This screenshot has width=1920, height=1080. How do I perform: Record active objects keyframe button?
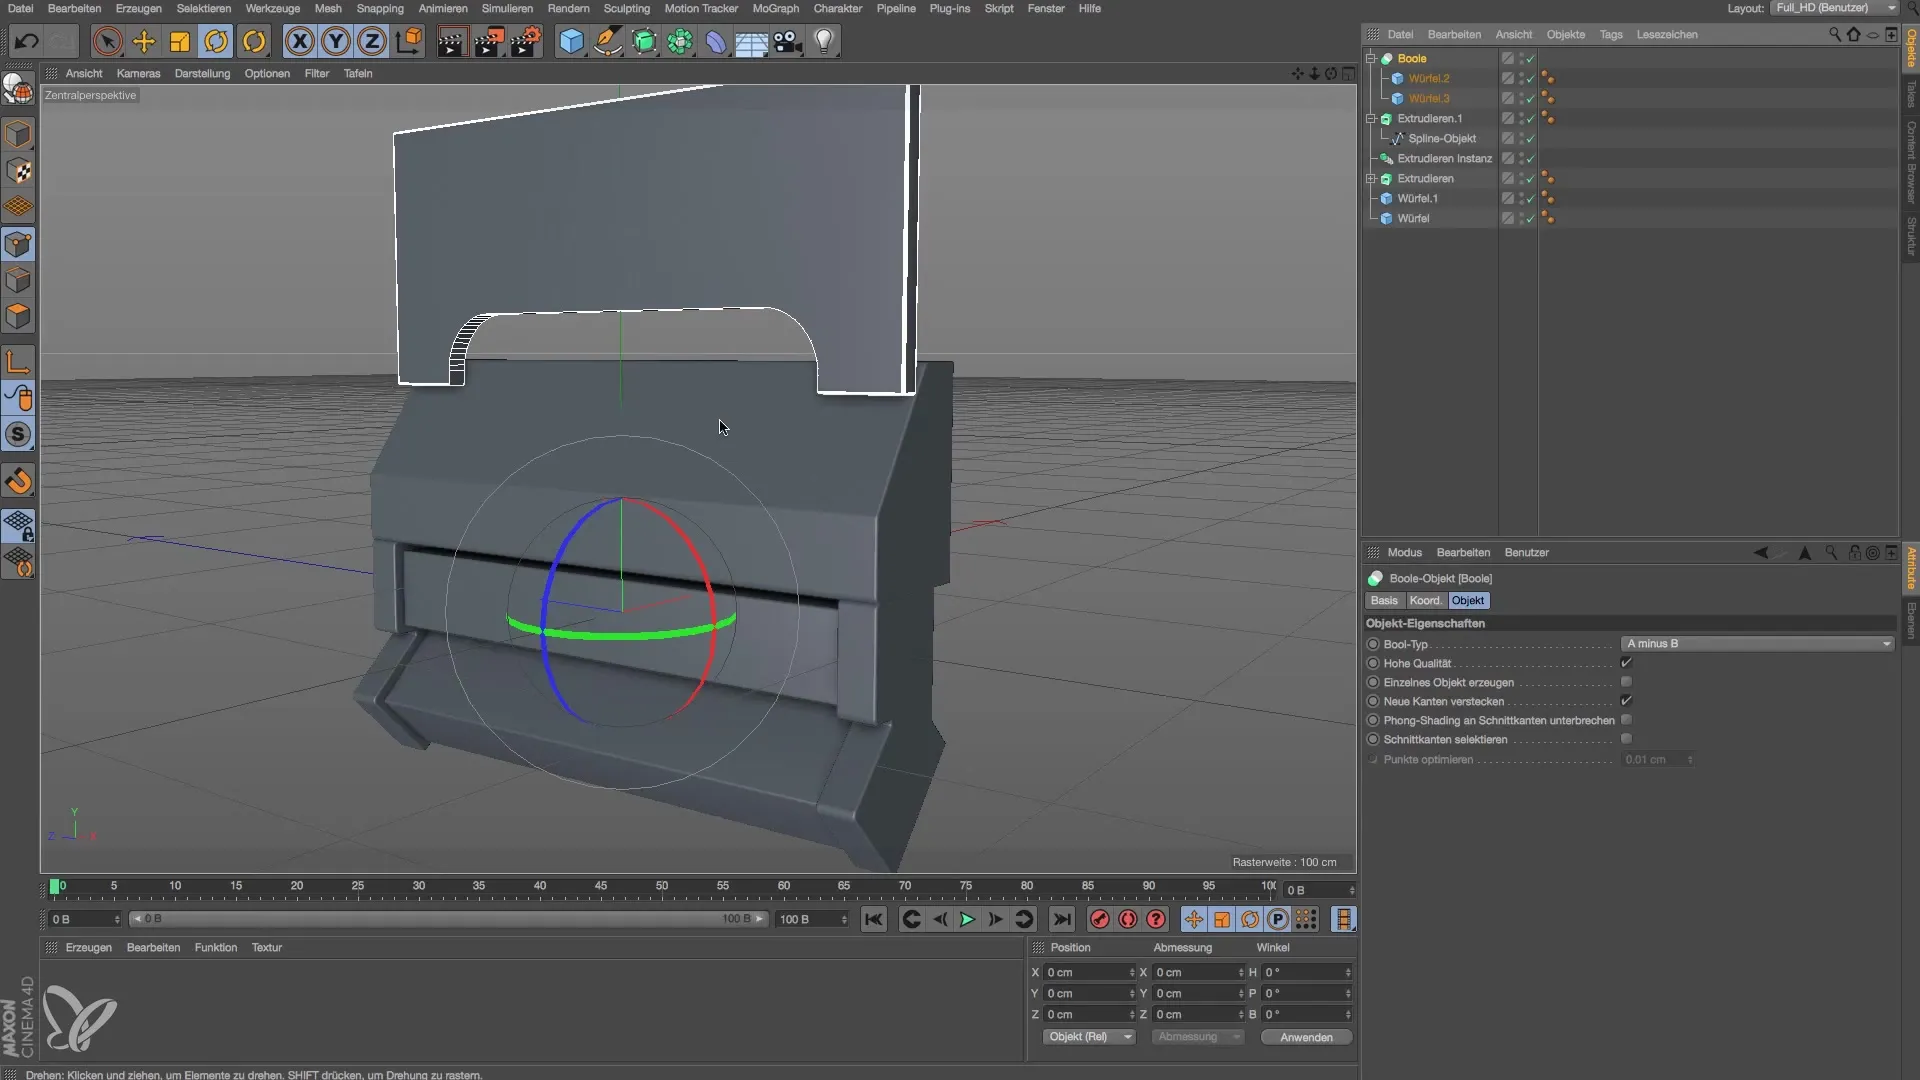[x=1100, y=919]
